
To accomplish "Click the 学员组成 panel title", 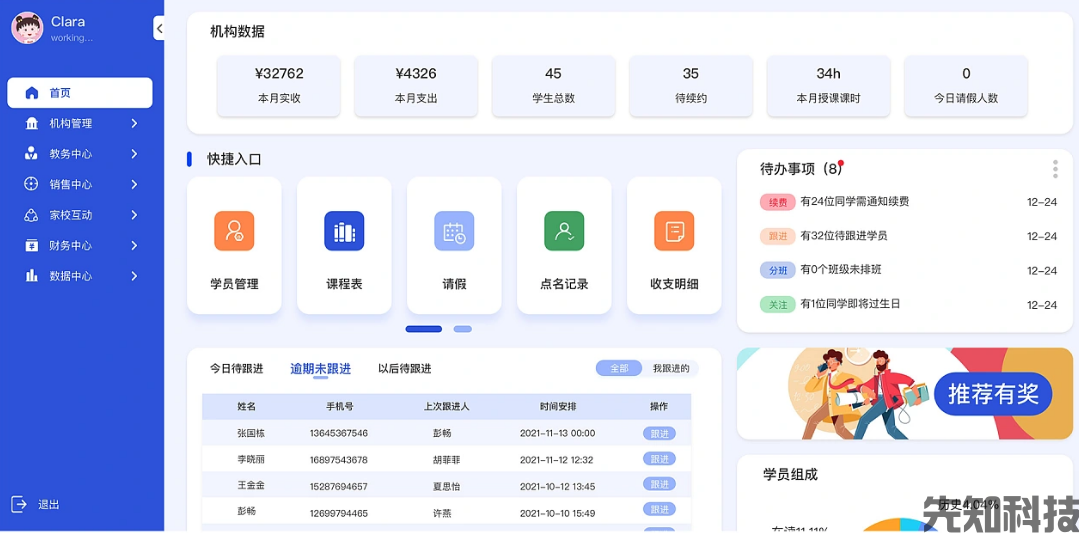I will (x=790, y=475).
